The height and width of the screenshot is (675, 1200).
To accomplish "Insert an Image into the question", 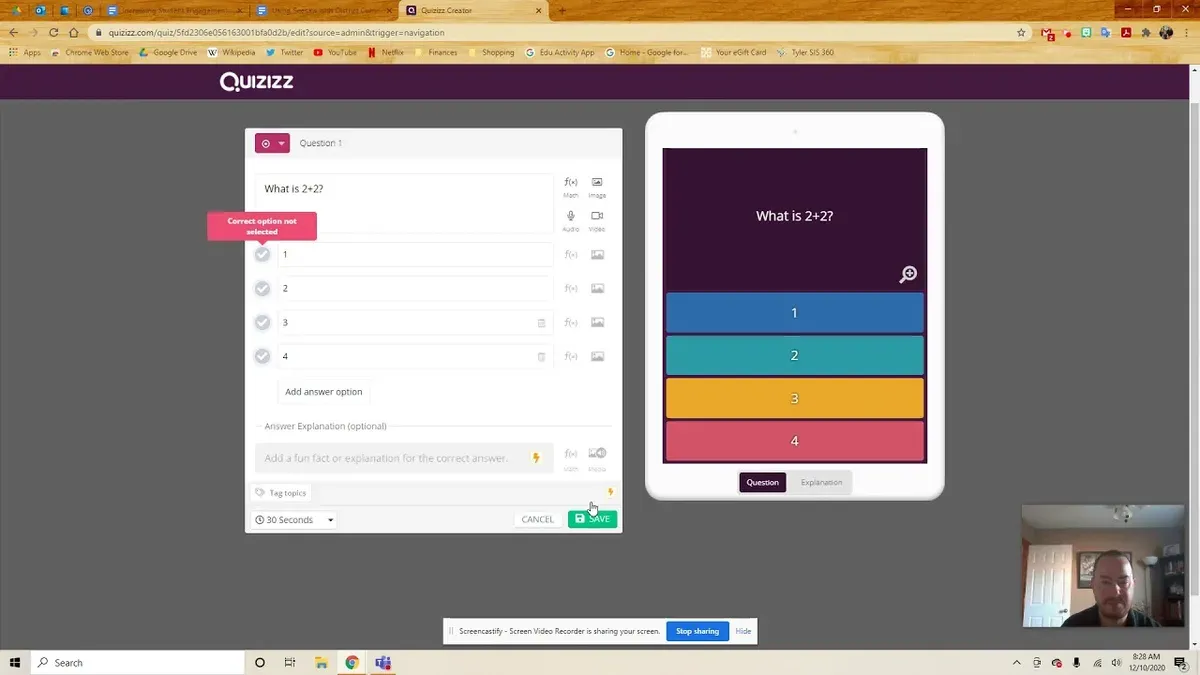I will point(597,187).
